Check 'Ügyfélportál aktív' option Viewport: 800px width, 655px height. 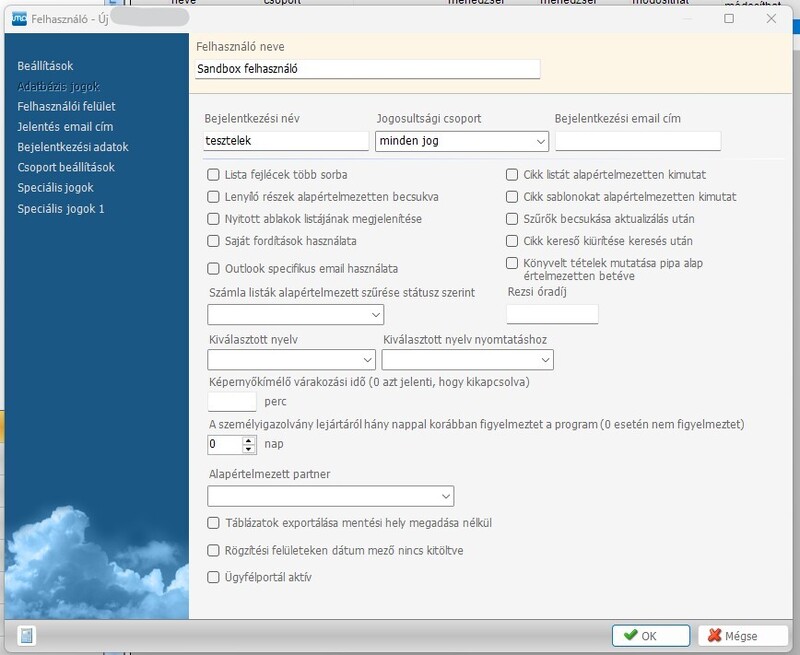213,577
